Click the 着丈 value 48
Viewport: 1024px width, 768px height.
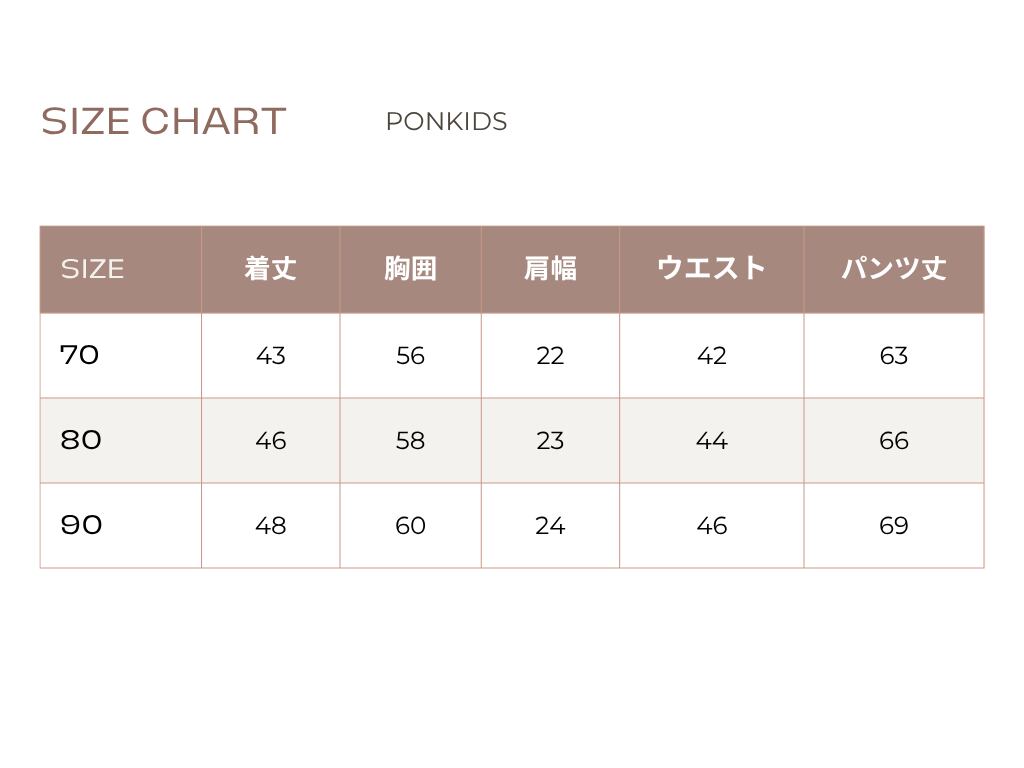(270, 526)
